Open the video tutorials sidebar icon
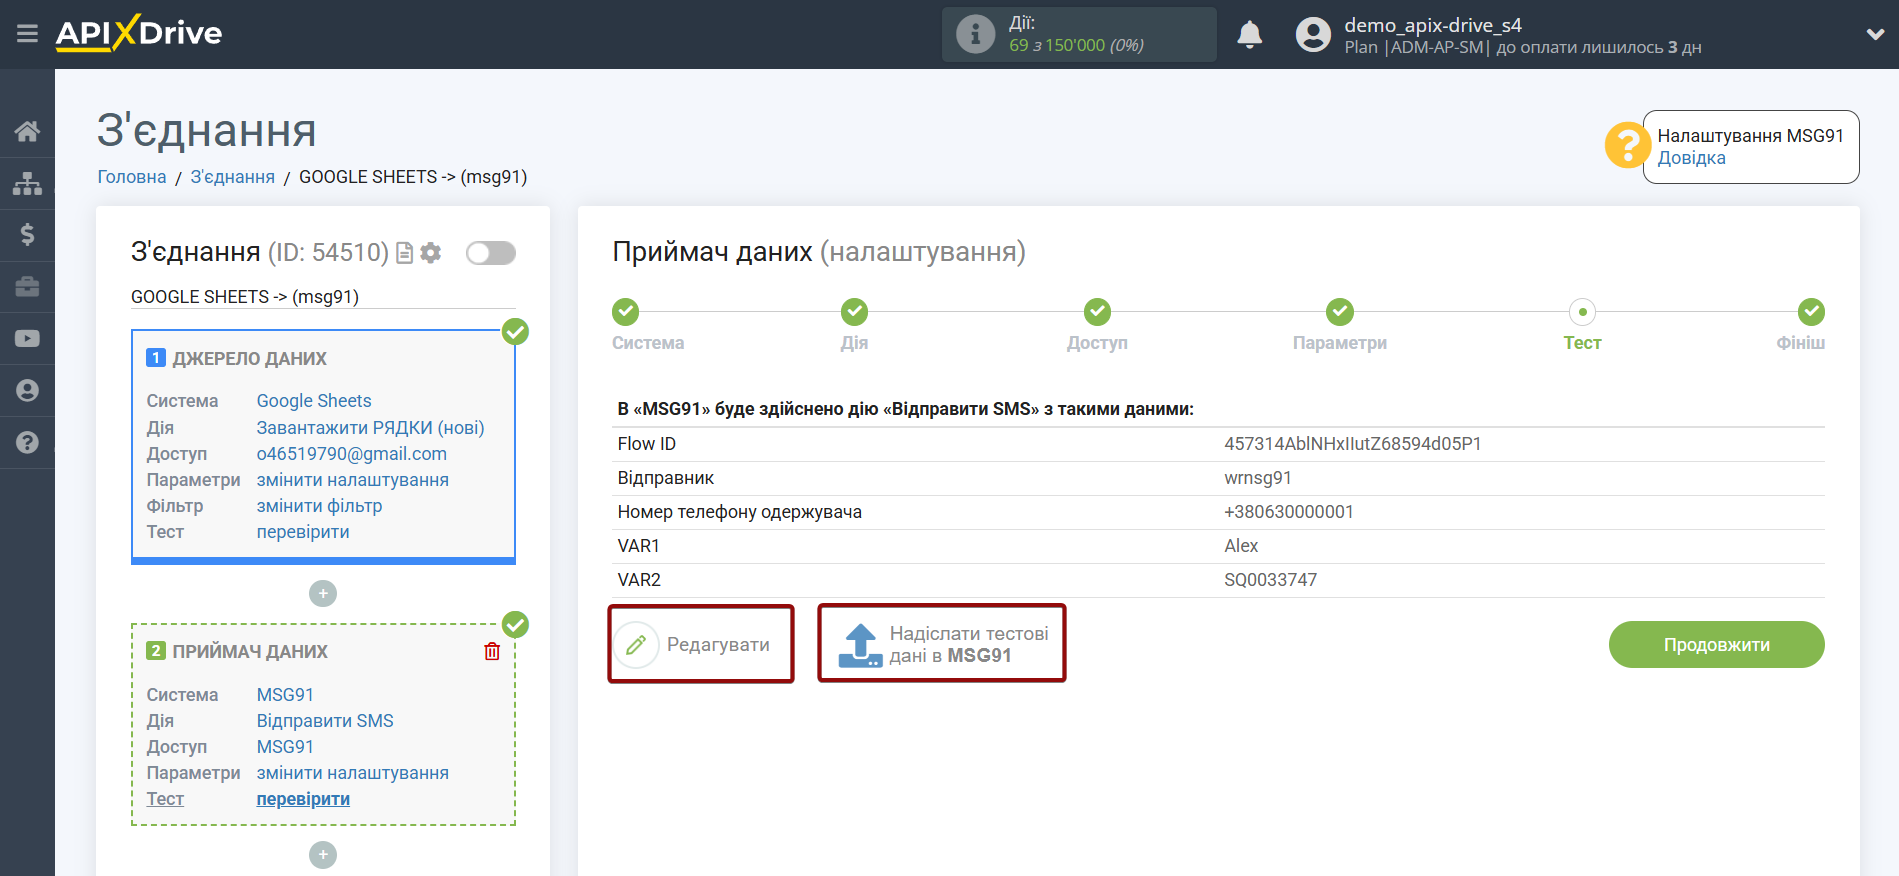 27,339
